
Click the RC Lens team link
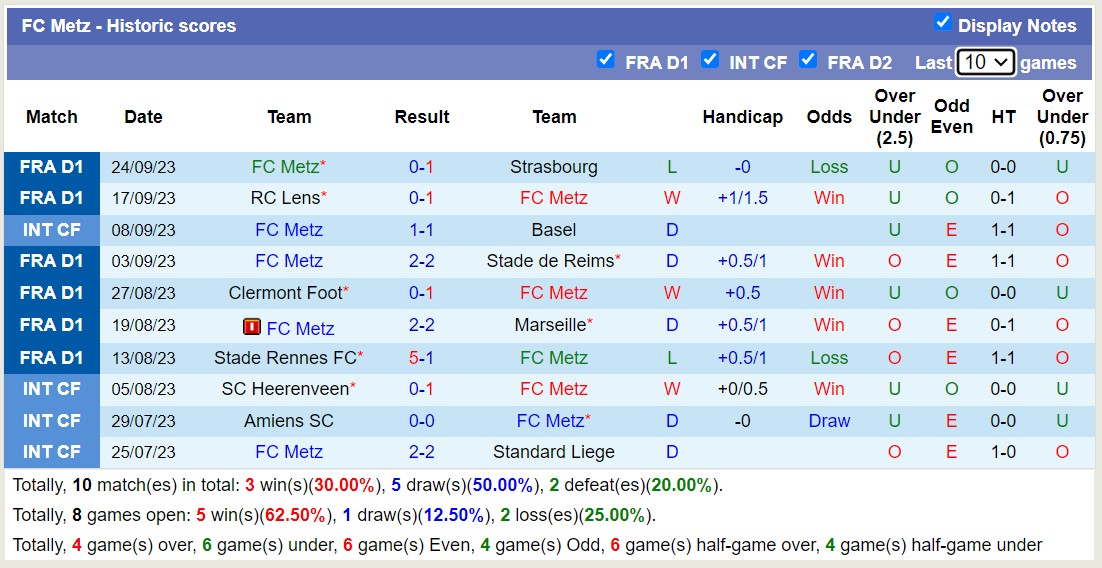[x=285, y=198]
